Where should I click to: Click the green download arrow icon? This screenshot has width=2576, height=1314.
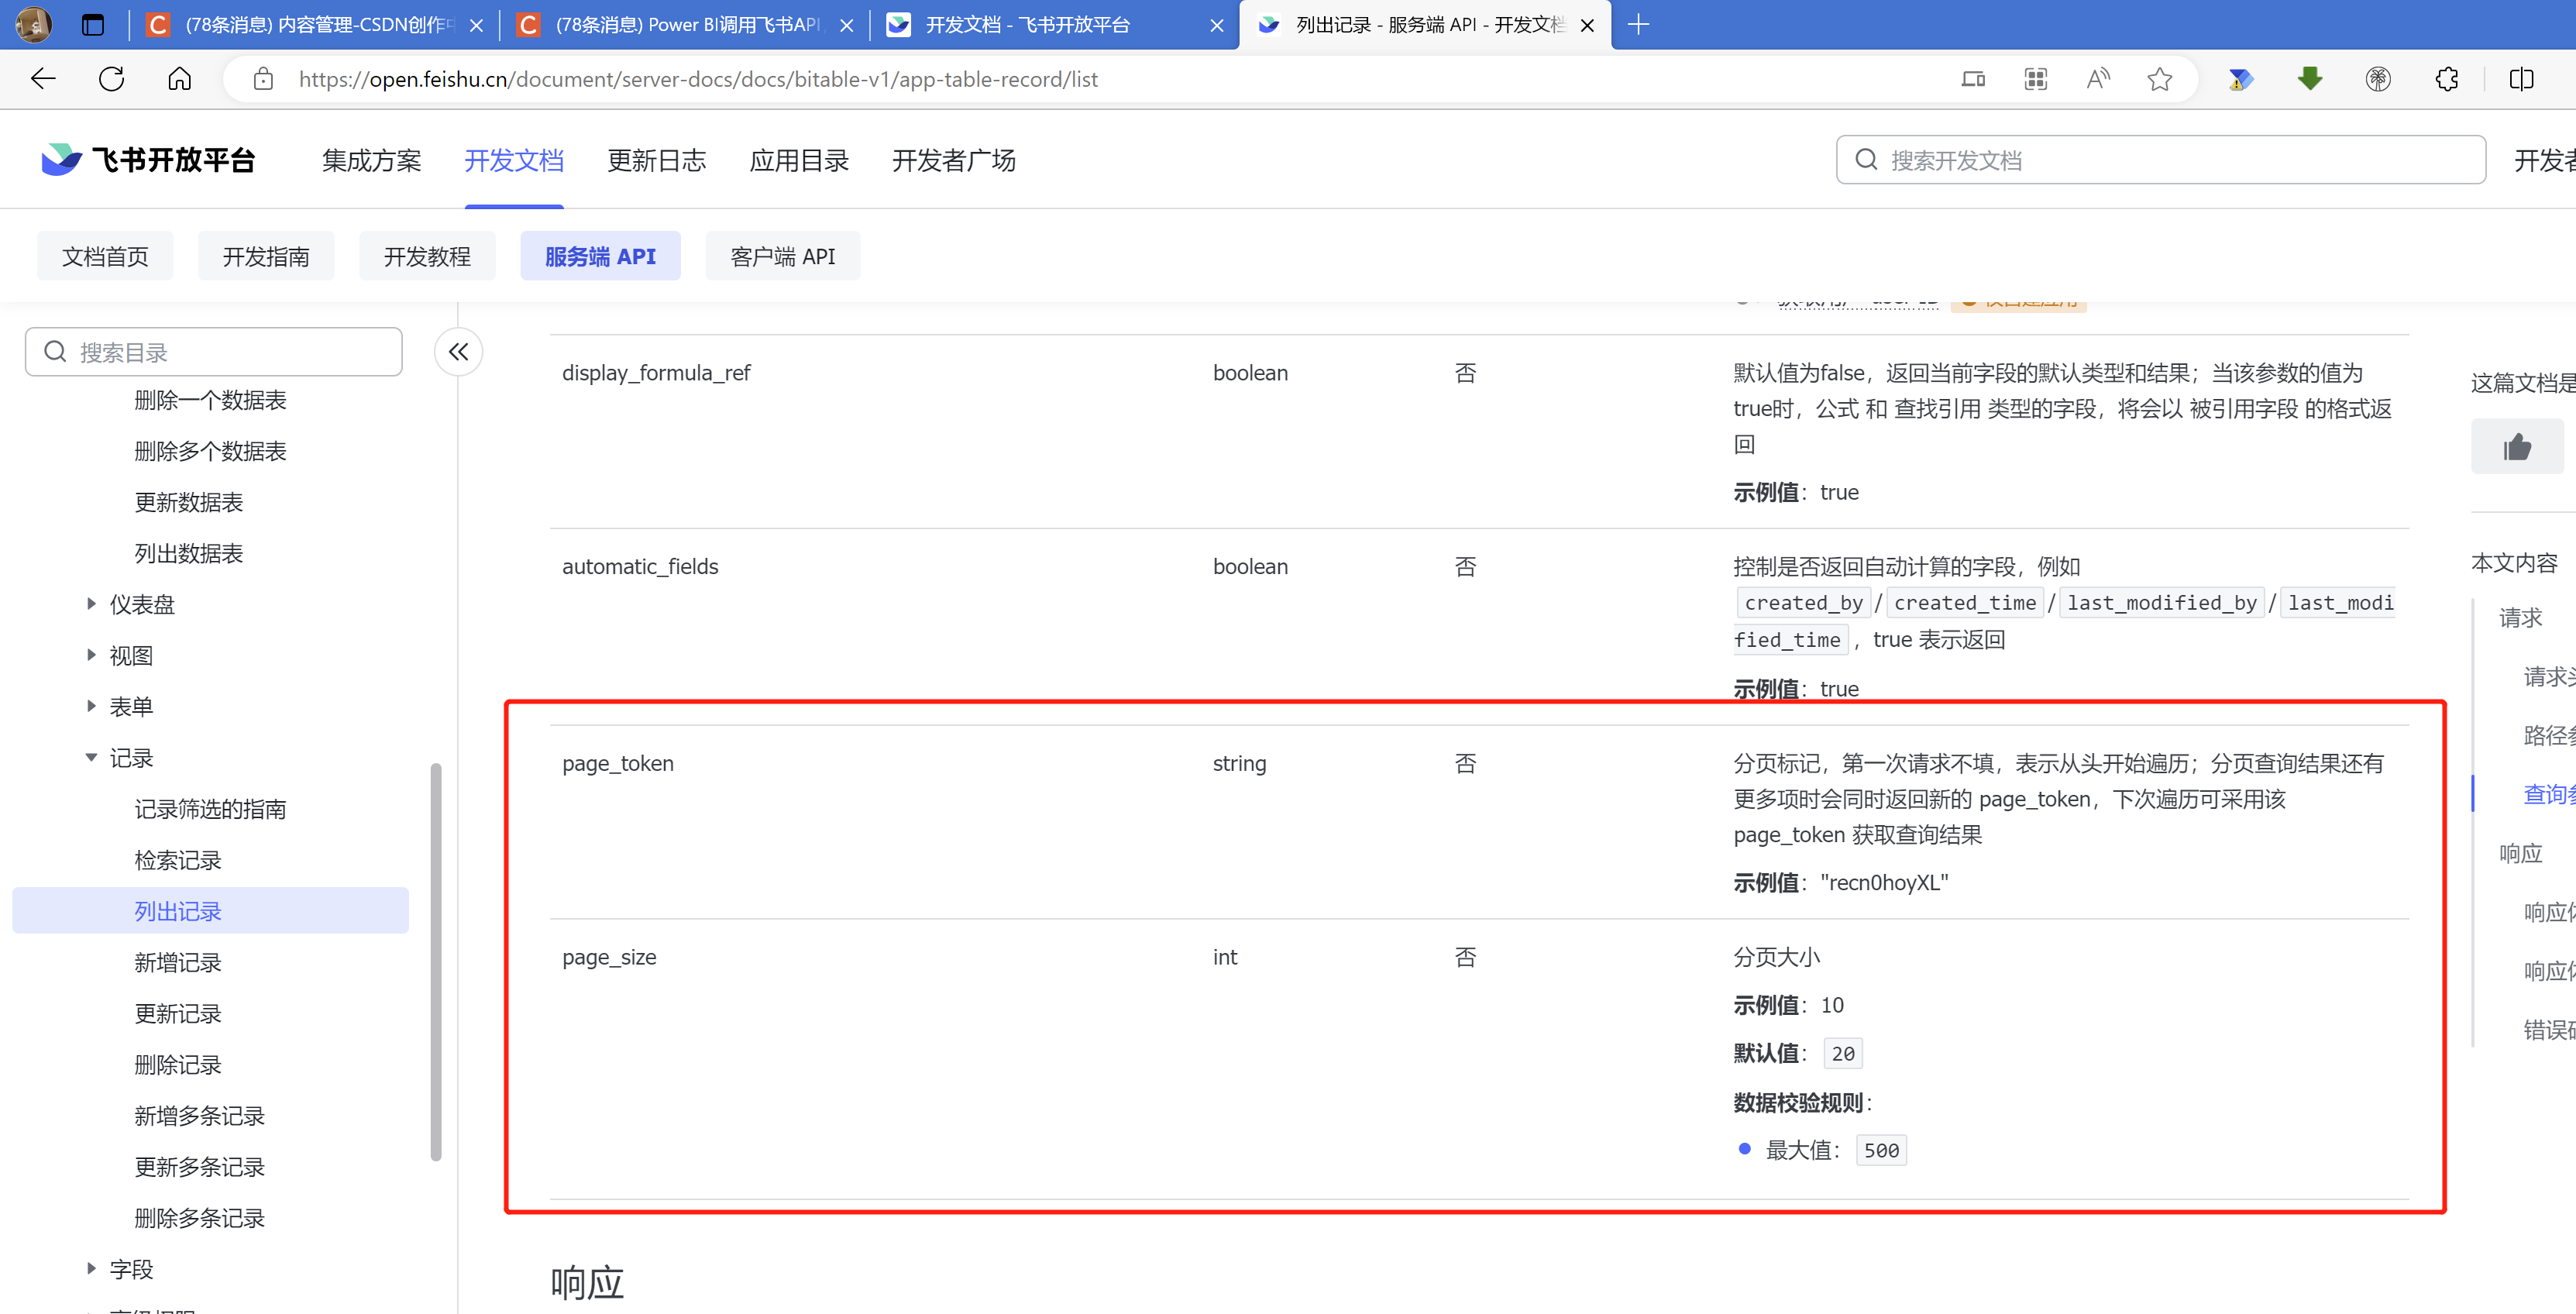tap(2309, 79)
